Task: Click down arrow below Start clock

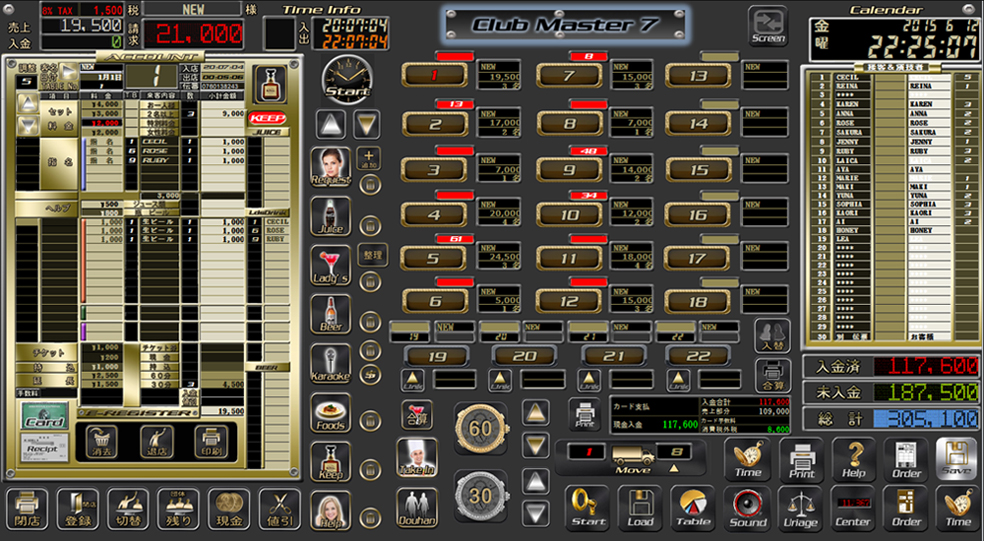Action: pyautogui.click(x=366, y=125)
